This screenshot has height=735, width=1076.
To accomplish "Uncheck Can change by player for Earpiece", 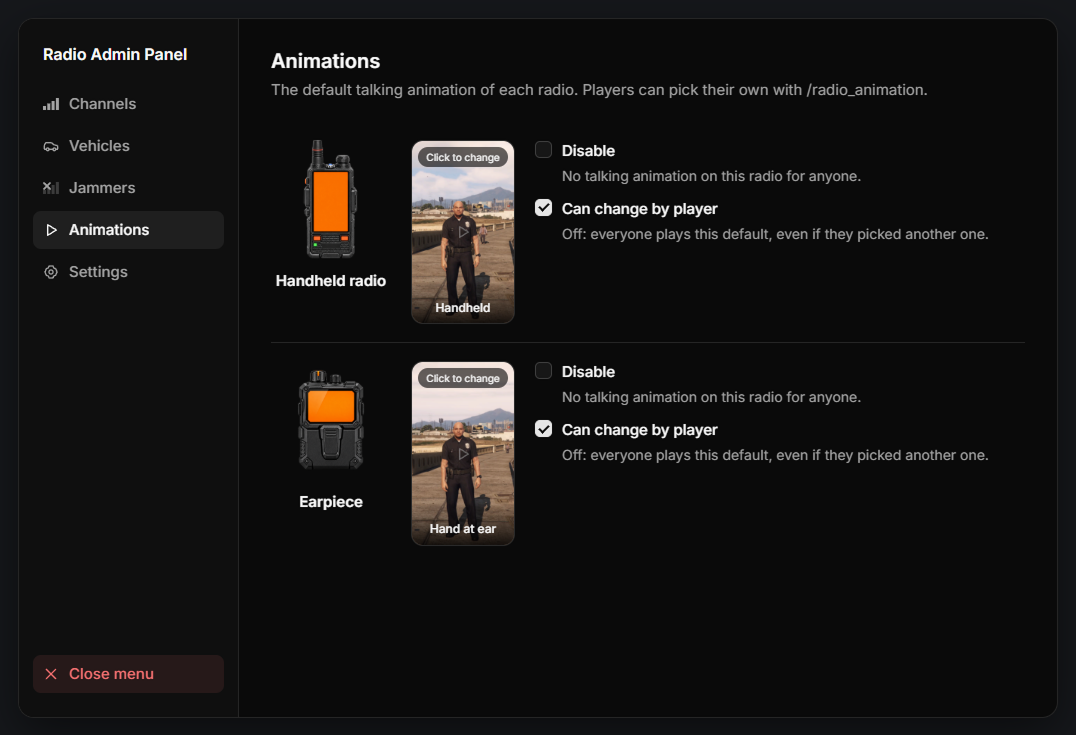I will coord(543,429).
